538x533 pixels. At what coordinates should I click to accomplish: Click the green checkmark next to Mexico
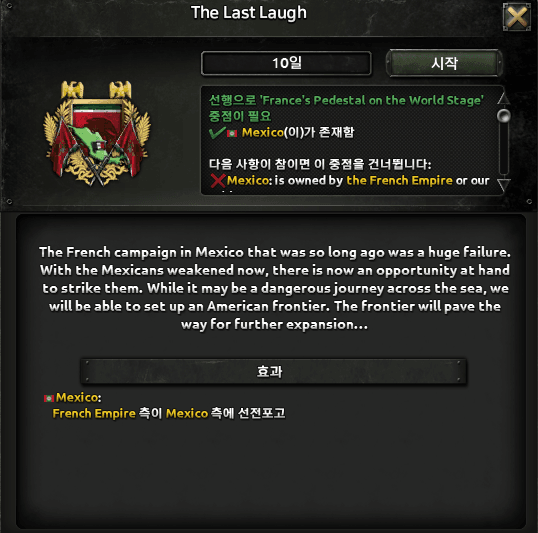point(217,132)
